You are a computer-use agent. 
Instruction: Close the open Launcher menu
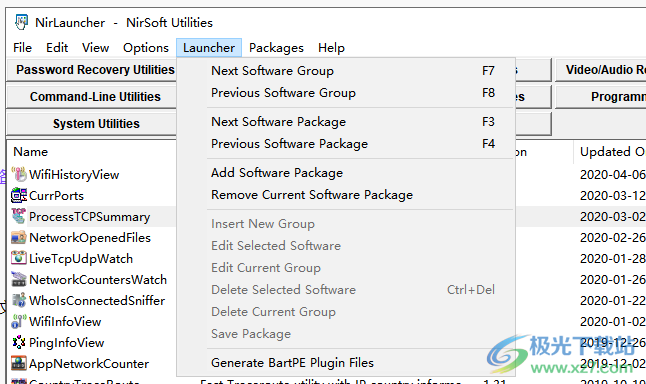tap(209, 48)
